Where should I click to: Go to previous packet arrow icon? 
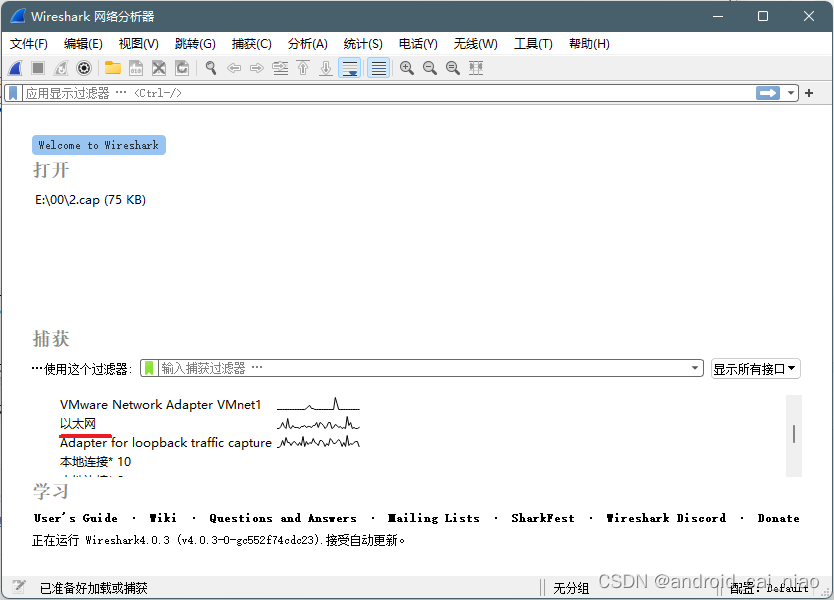click(234, 68)
